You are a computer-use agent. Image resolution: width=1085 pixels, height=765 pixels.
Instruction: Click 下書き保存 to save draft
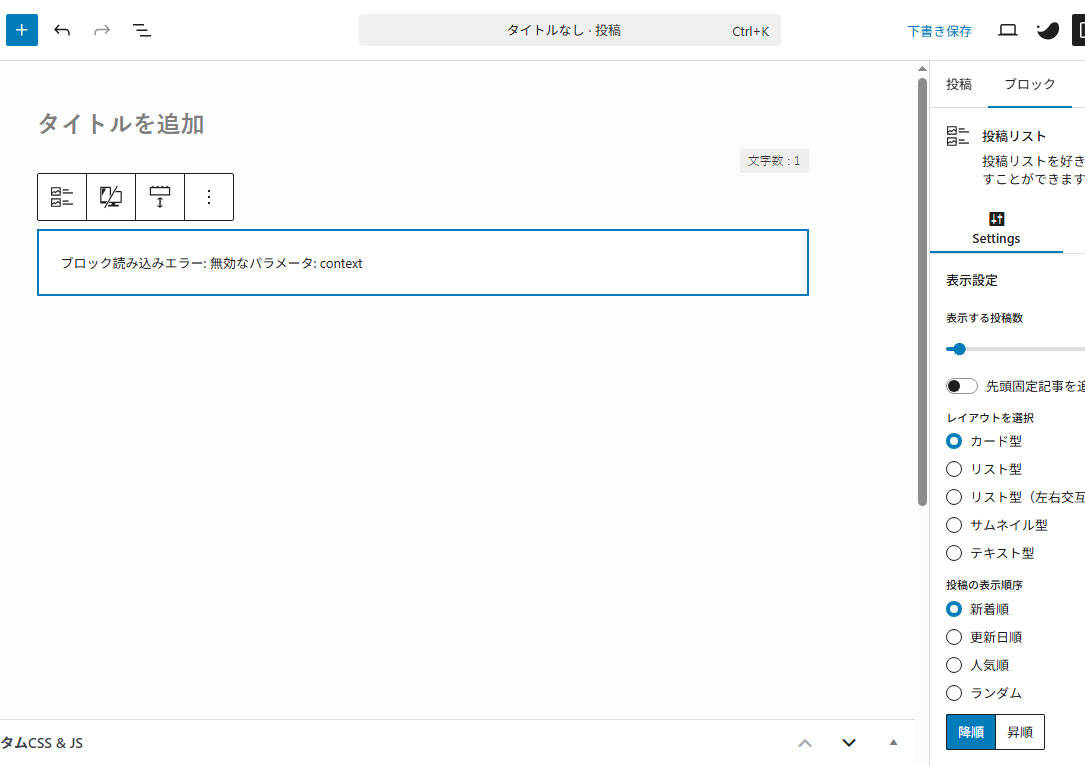click(939, 31)
